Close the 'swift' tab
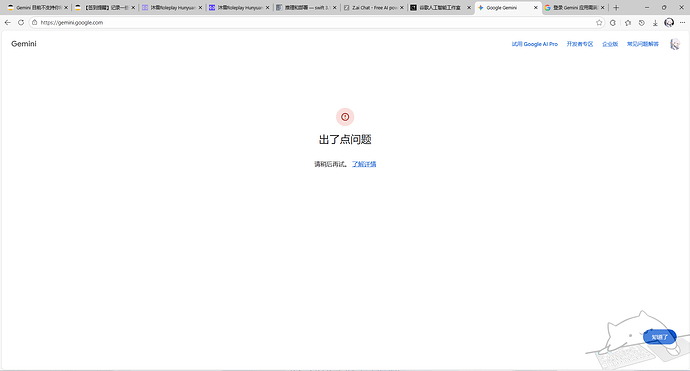 (x=334, y=7)
